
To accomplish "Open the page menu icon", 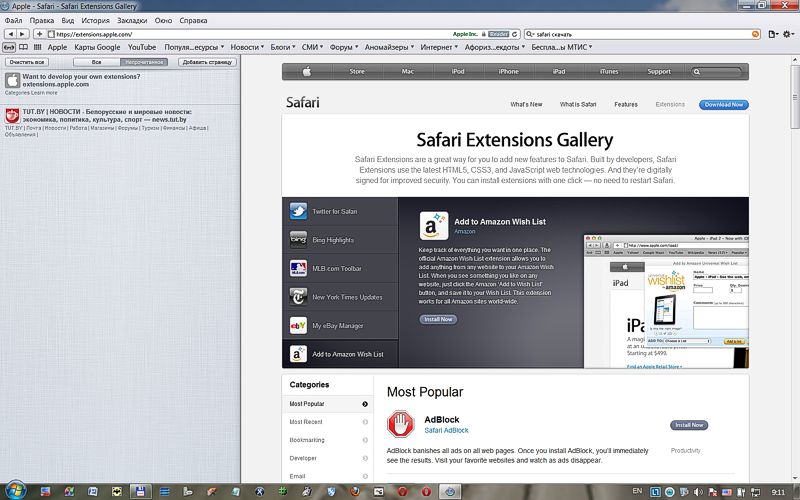I will 773,34.
